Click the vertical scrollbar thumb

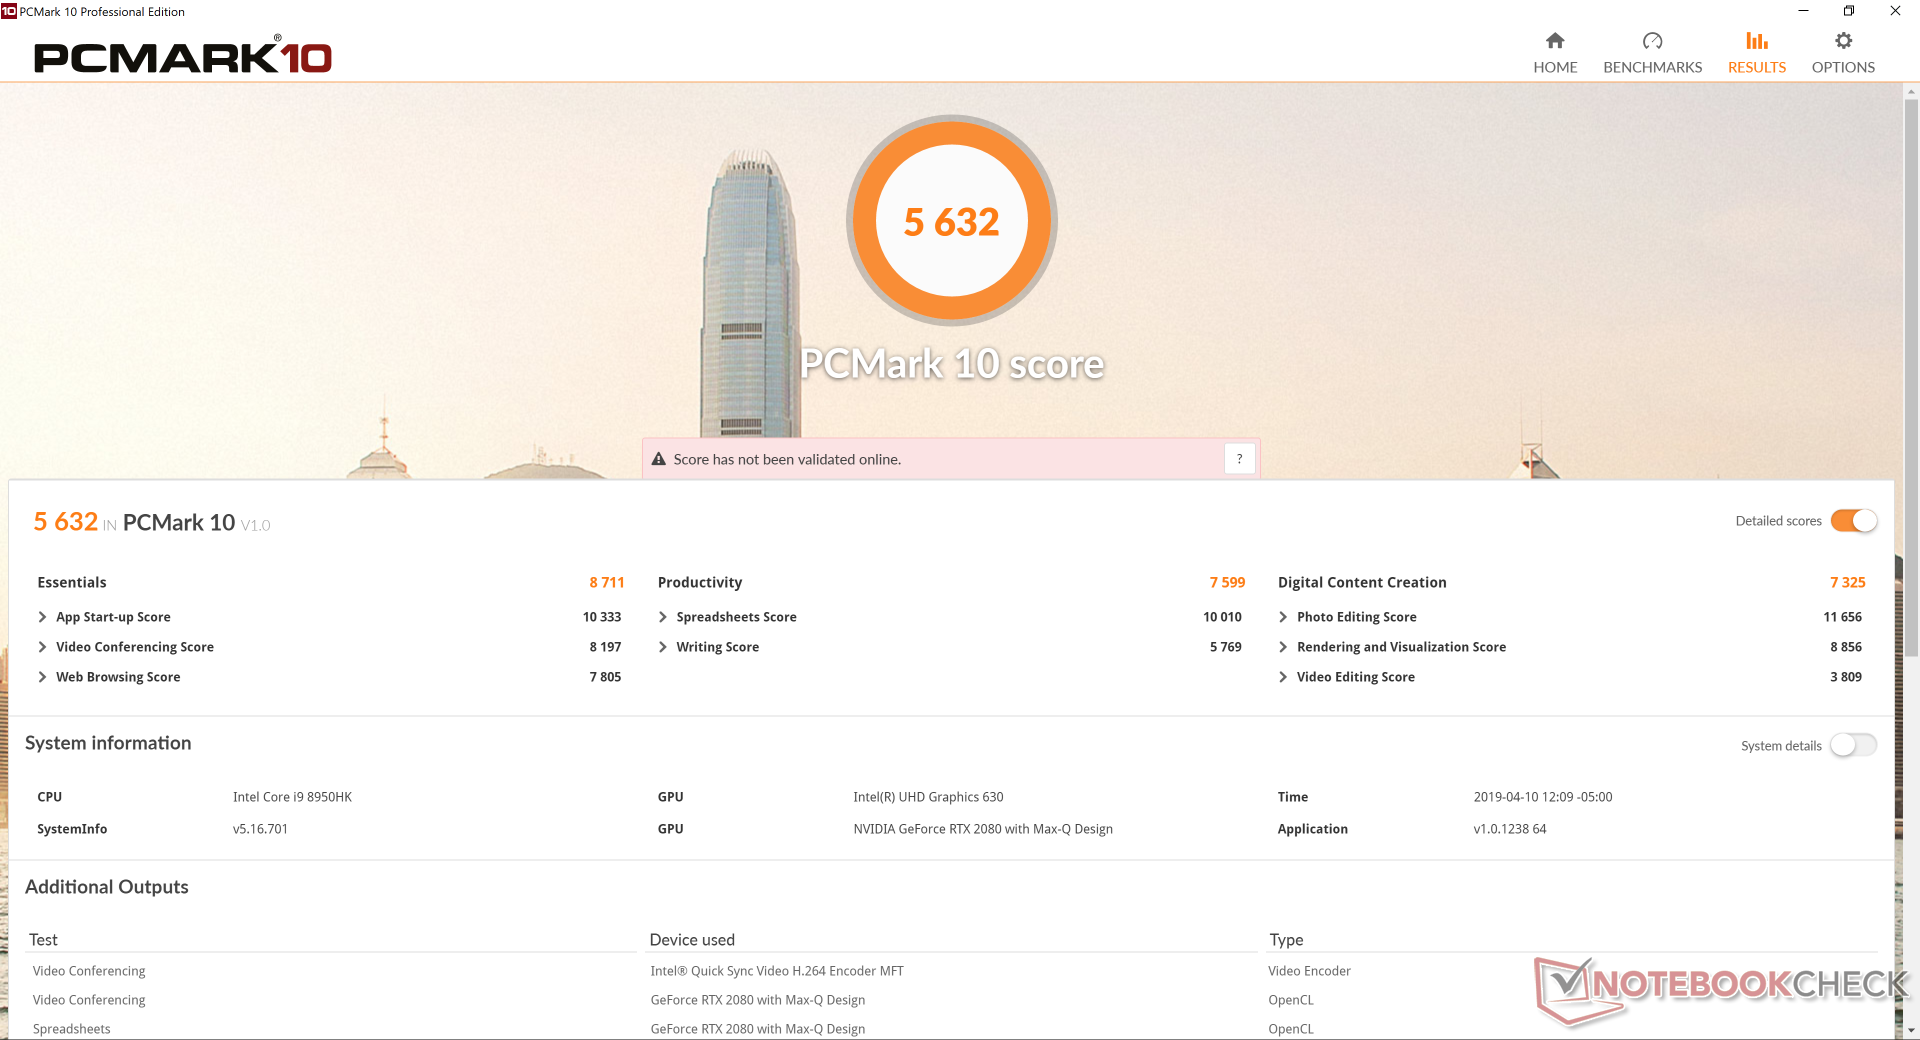tap(1911, 377)
